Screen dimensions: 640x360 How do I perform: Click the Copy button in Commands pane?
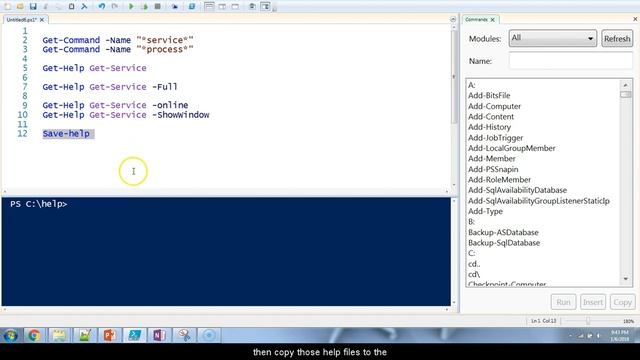(622, 302)
